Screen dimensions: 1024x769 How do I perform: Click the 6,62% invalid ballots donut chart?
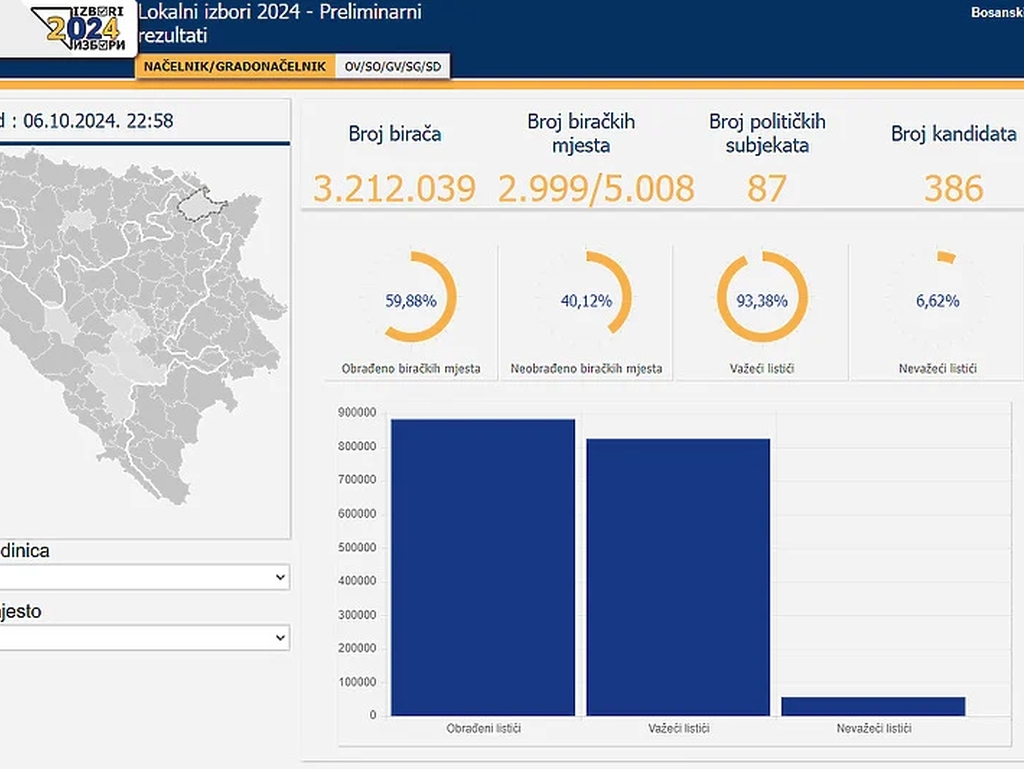(x=937, y=299)
